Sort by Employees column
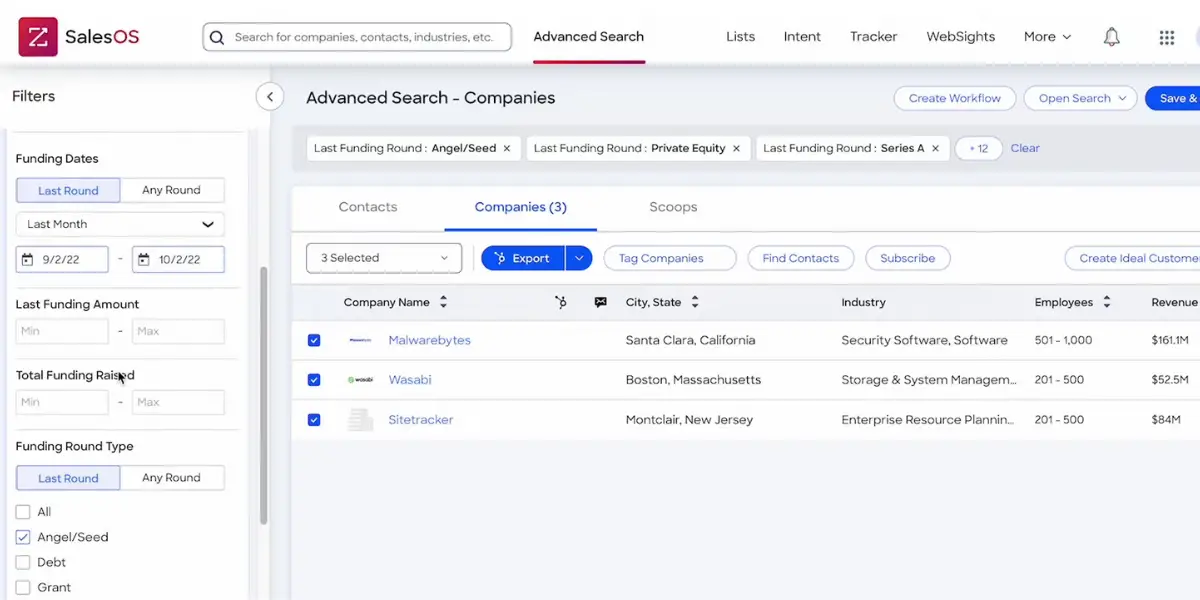 pos(1107,302)
